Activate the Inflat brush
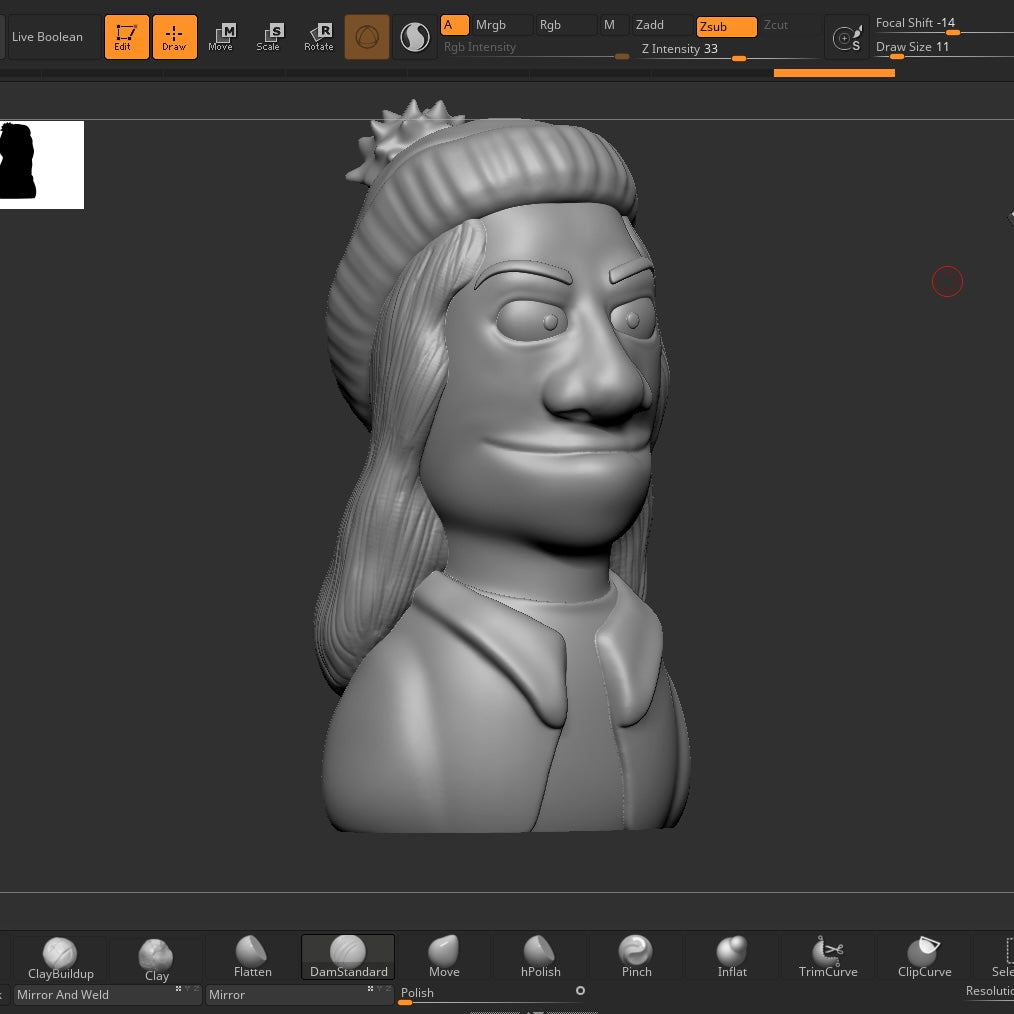 [732, 957]
